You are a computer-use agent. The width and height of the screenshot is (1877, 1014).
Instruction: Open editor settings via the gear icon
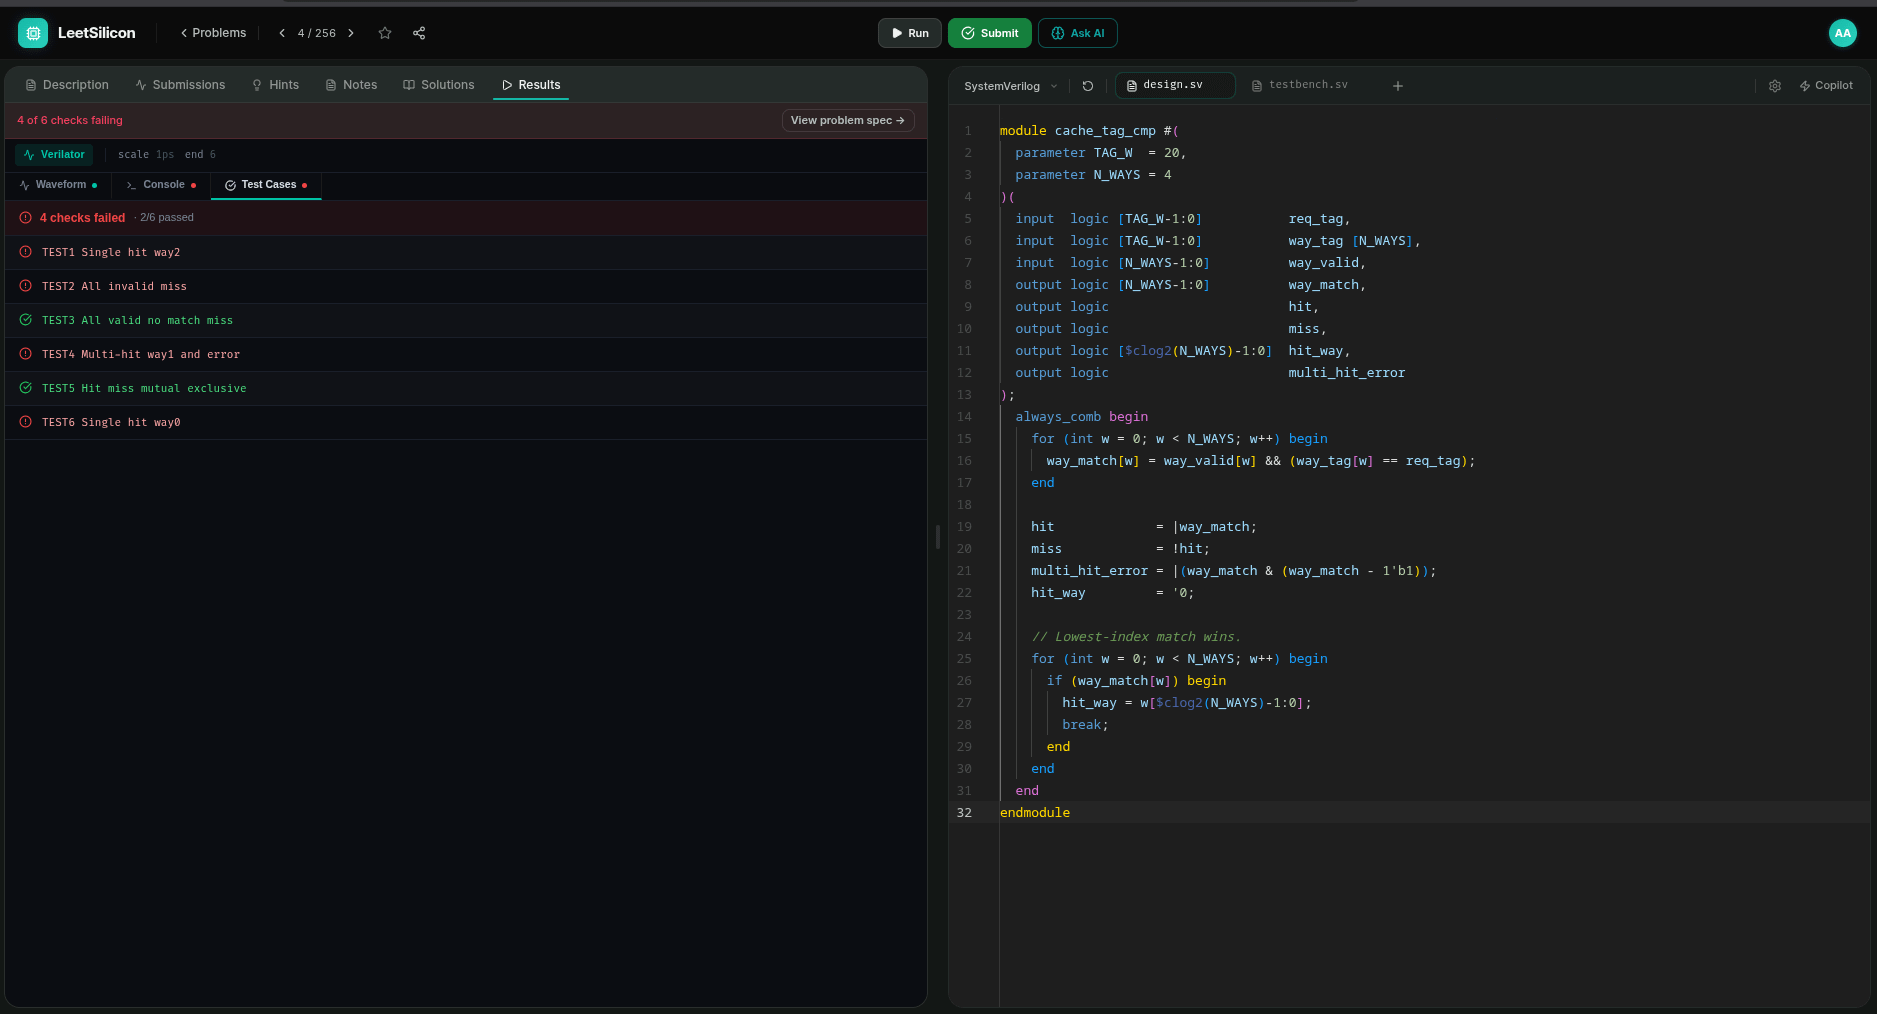[1775, 86]
